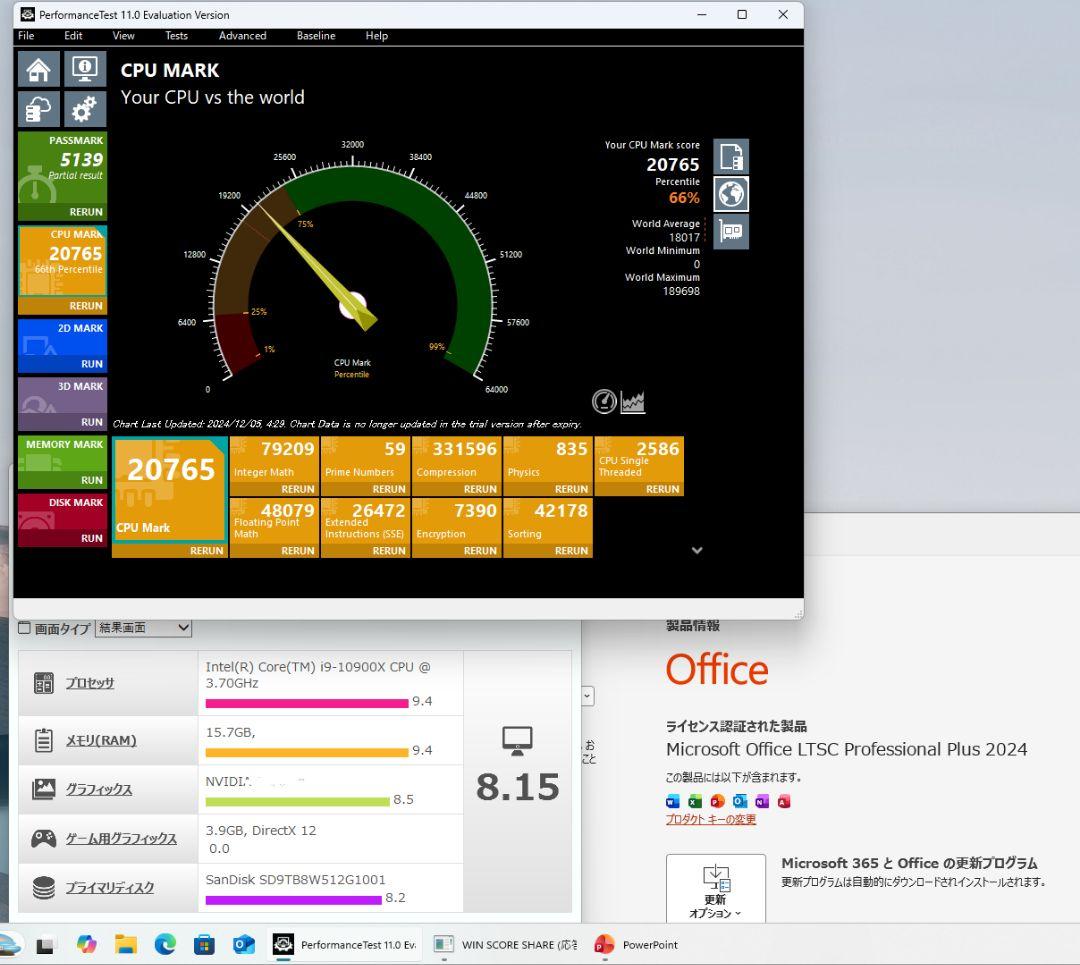The image size is (1080, 965).
Task: Switch to the gauge view icon
Action: 604,402
